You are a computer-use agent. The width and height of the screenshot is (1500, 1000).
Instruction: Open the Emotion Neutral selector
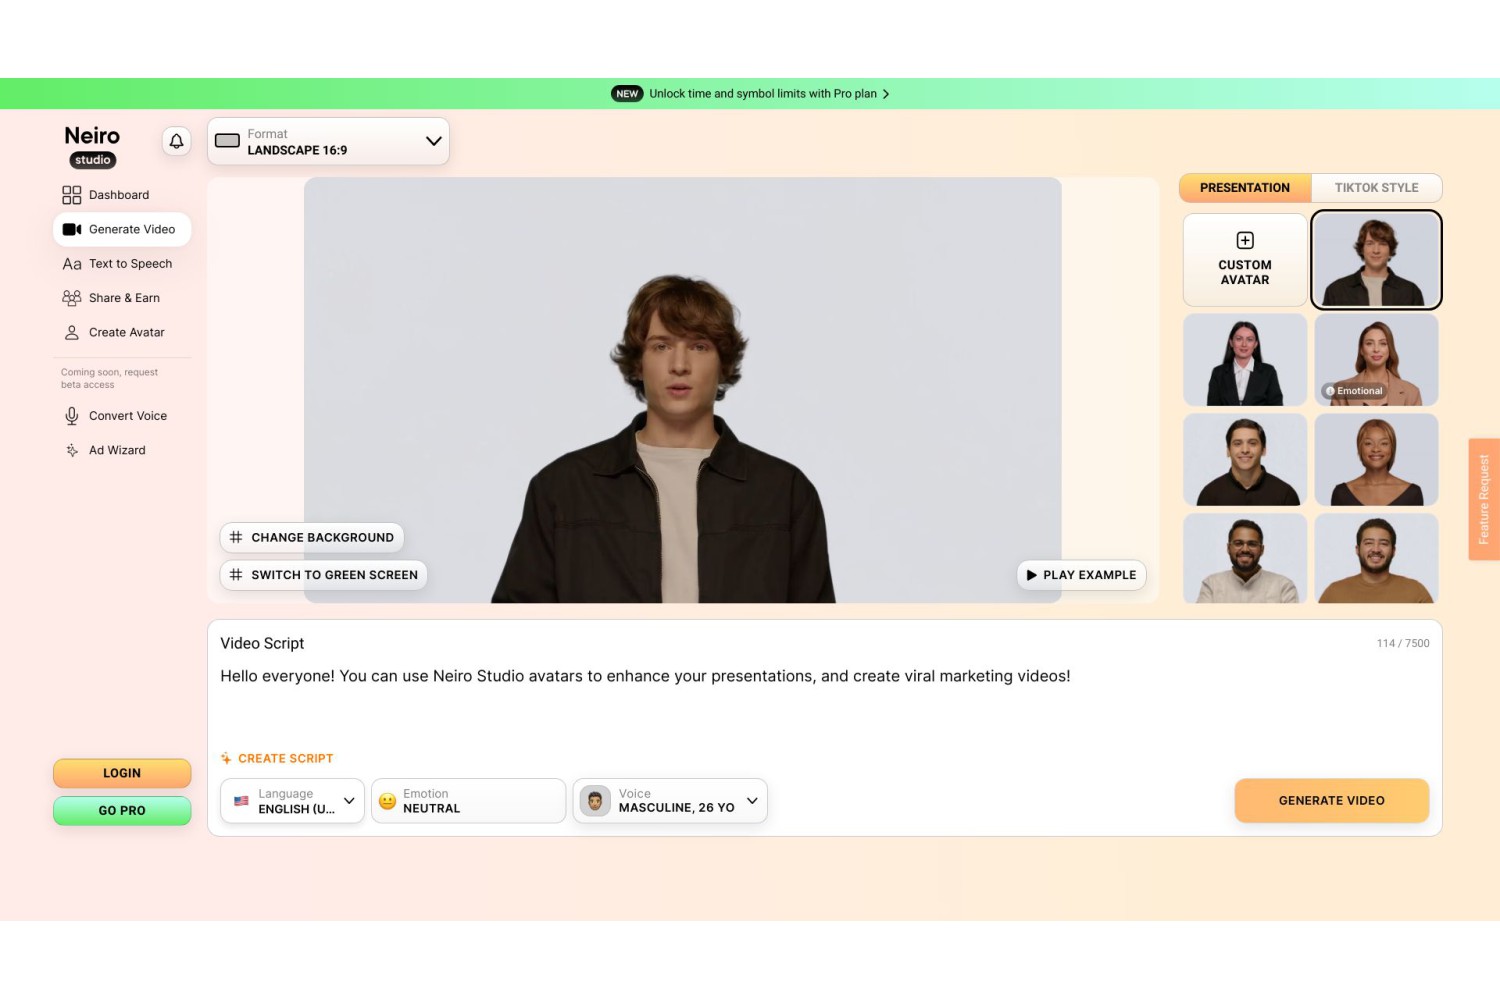click(x=468, y=801)
